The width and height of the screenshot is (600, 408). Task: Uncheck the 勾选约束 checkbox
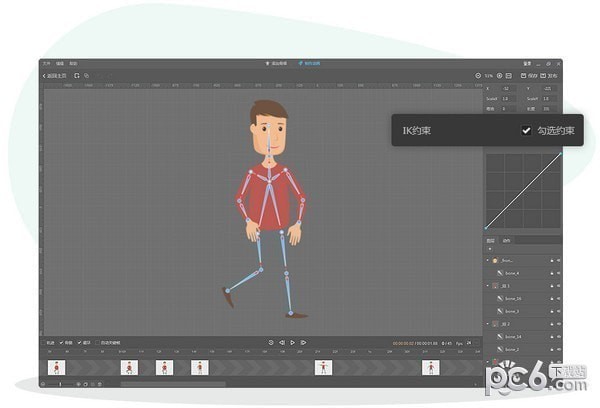tap(526, 131)
